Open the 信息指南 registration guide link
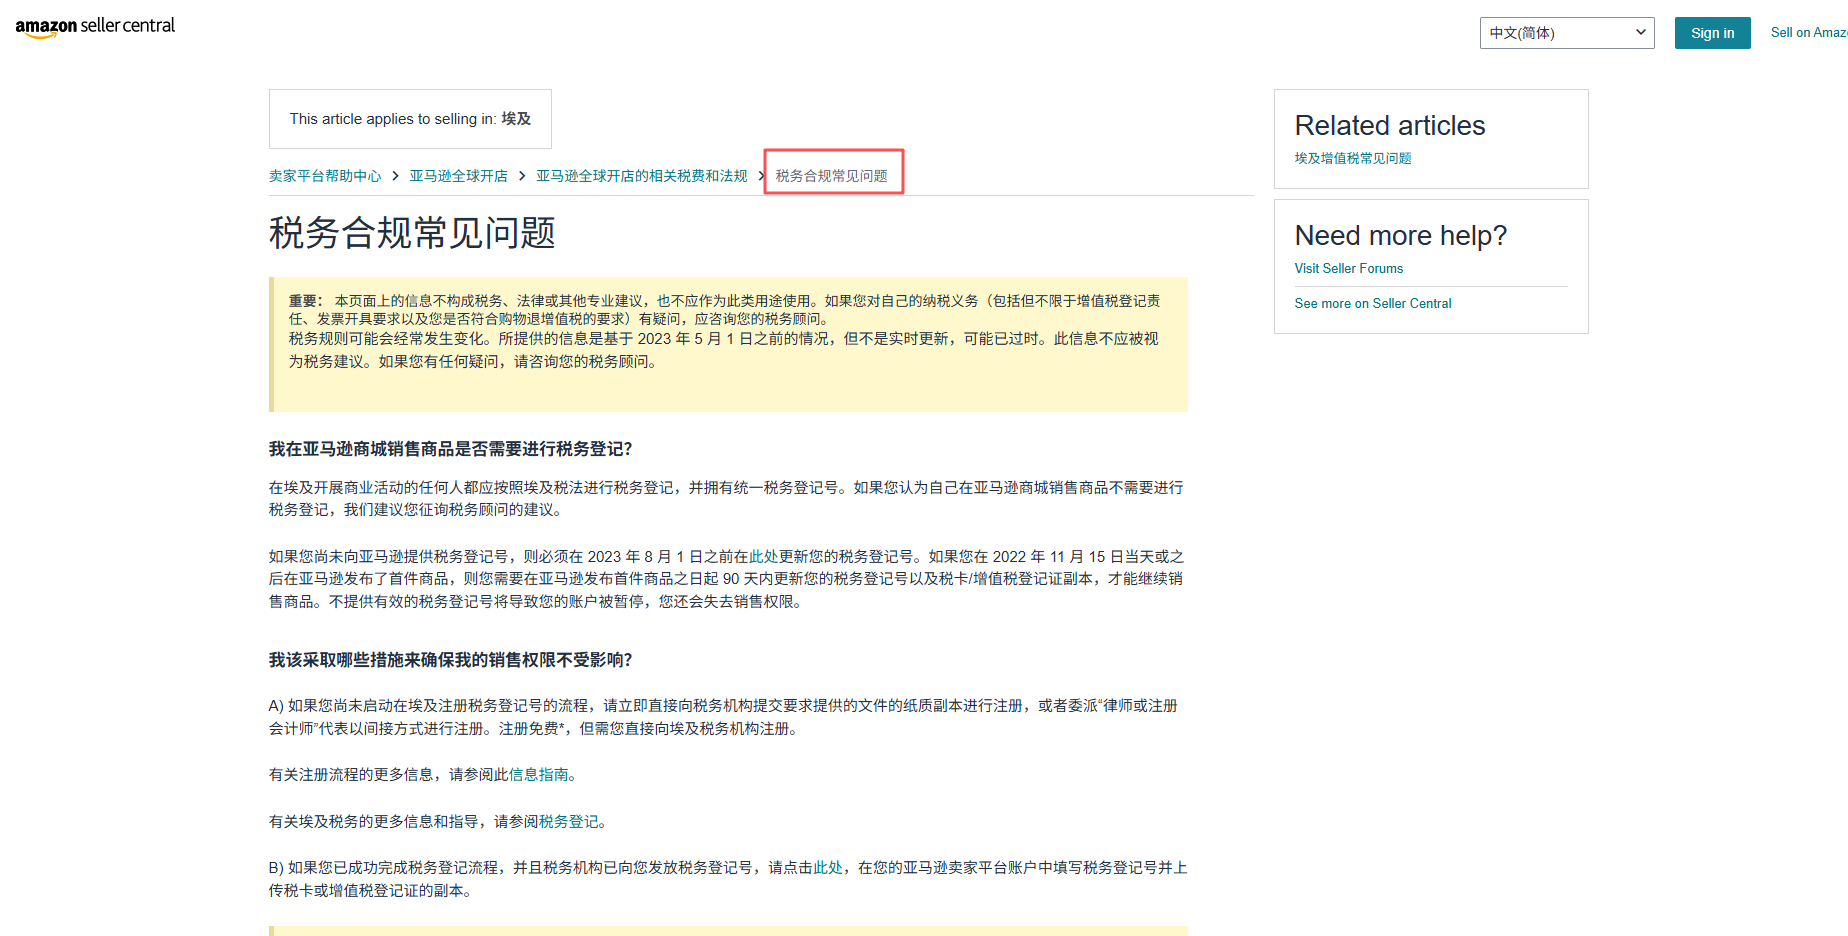 538,774
